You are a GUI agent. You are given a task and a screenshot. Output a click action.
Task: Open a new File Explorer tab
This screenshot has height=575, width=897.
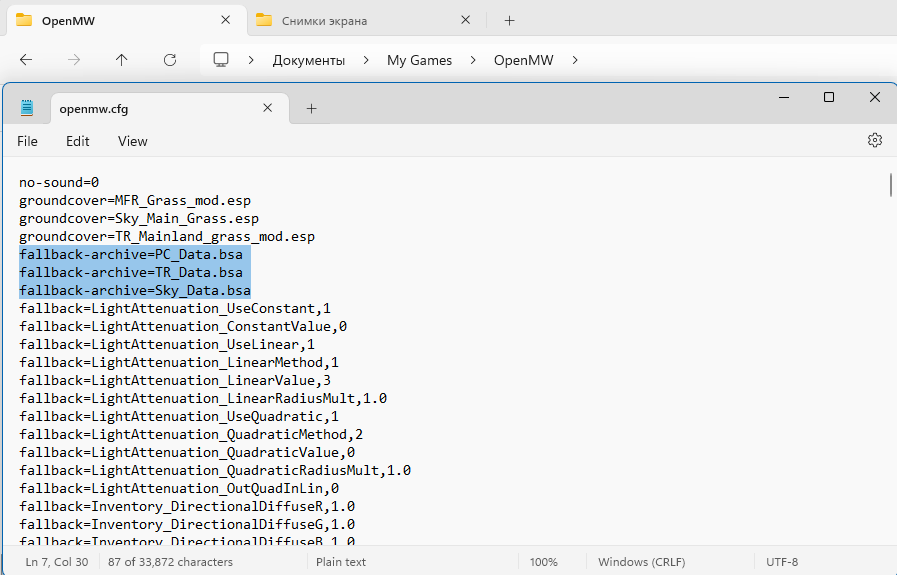coord(509,20)
